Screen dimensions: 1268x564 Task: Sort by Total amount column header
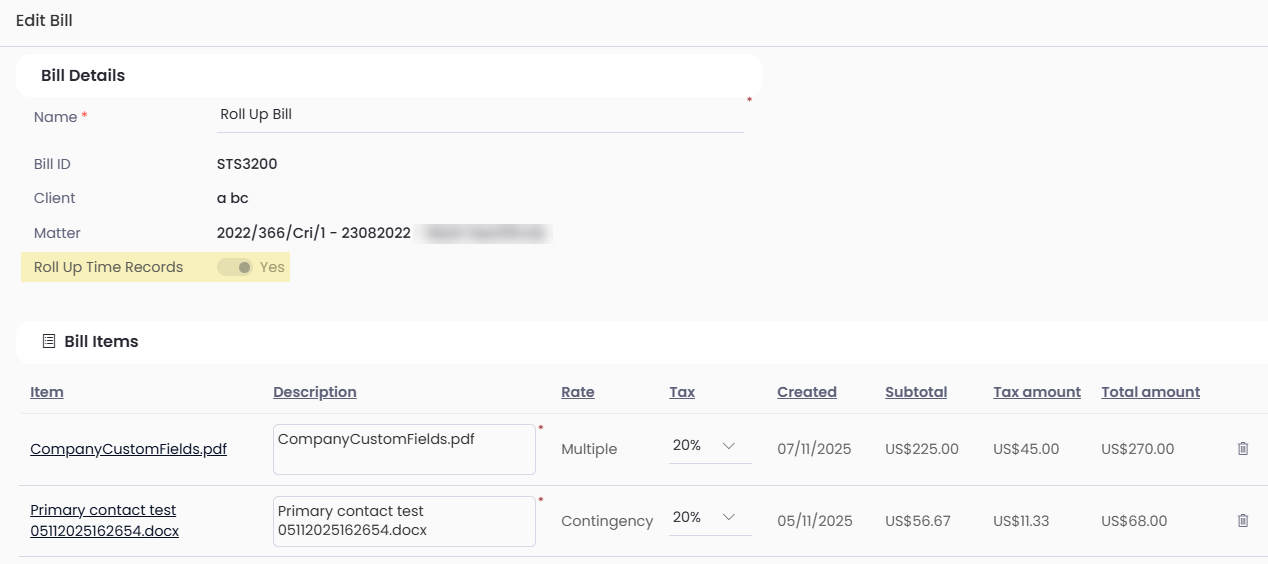click(x=1150, y=392)
